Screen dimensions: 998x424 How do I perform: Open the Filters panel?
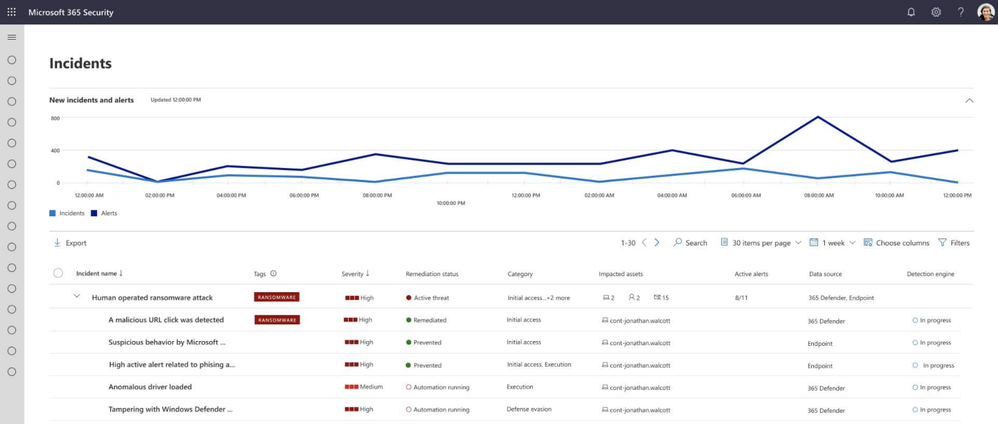pyautogui.click(x=953, y=243)
